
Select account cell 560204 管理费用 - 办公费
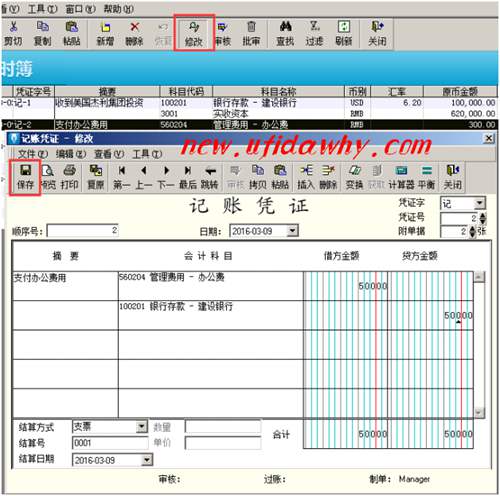(211, 286)
